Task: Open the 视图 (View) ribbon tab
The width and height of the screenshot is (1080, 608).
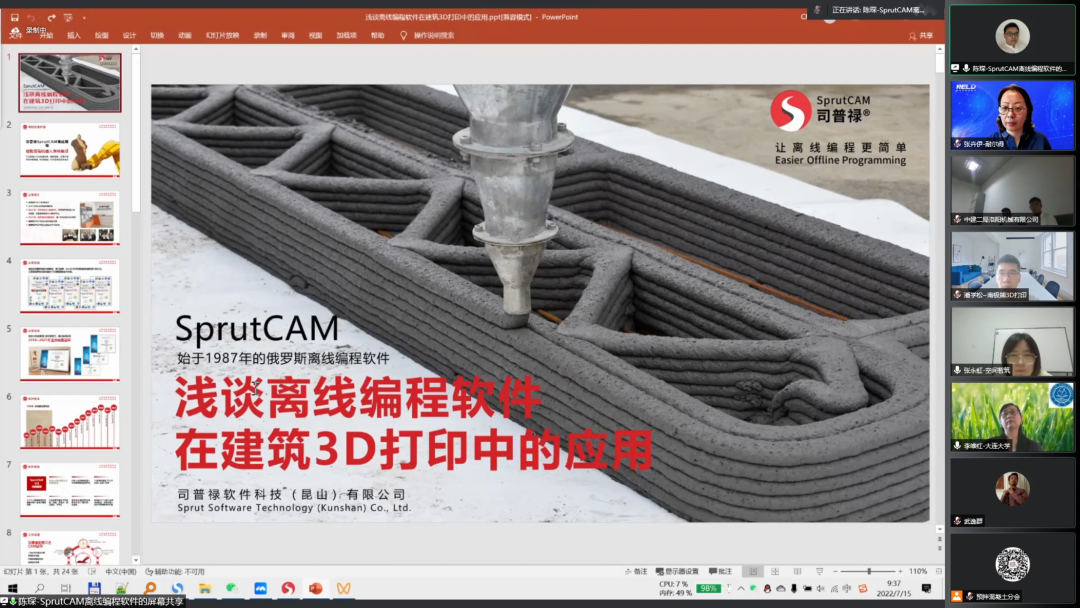Action: tap(315, 35)
